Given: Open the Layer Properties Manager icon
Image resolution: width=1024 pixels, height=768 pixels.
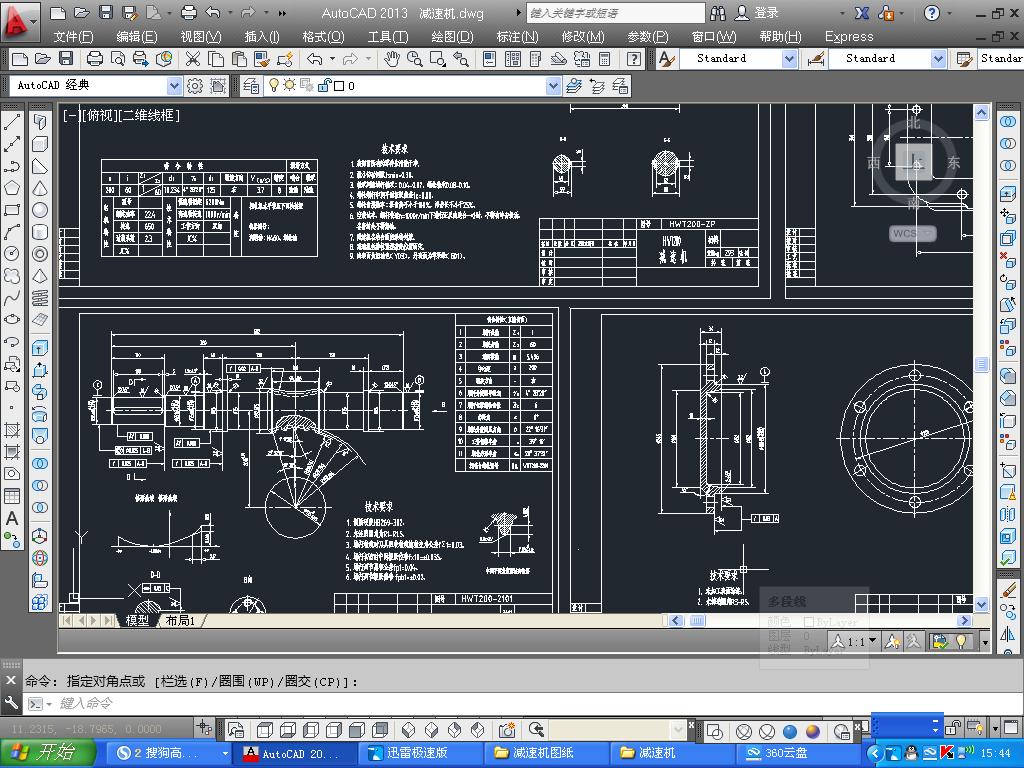Looking at the screenshot, I should [x=251, y=86].
